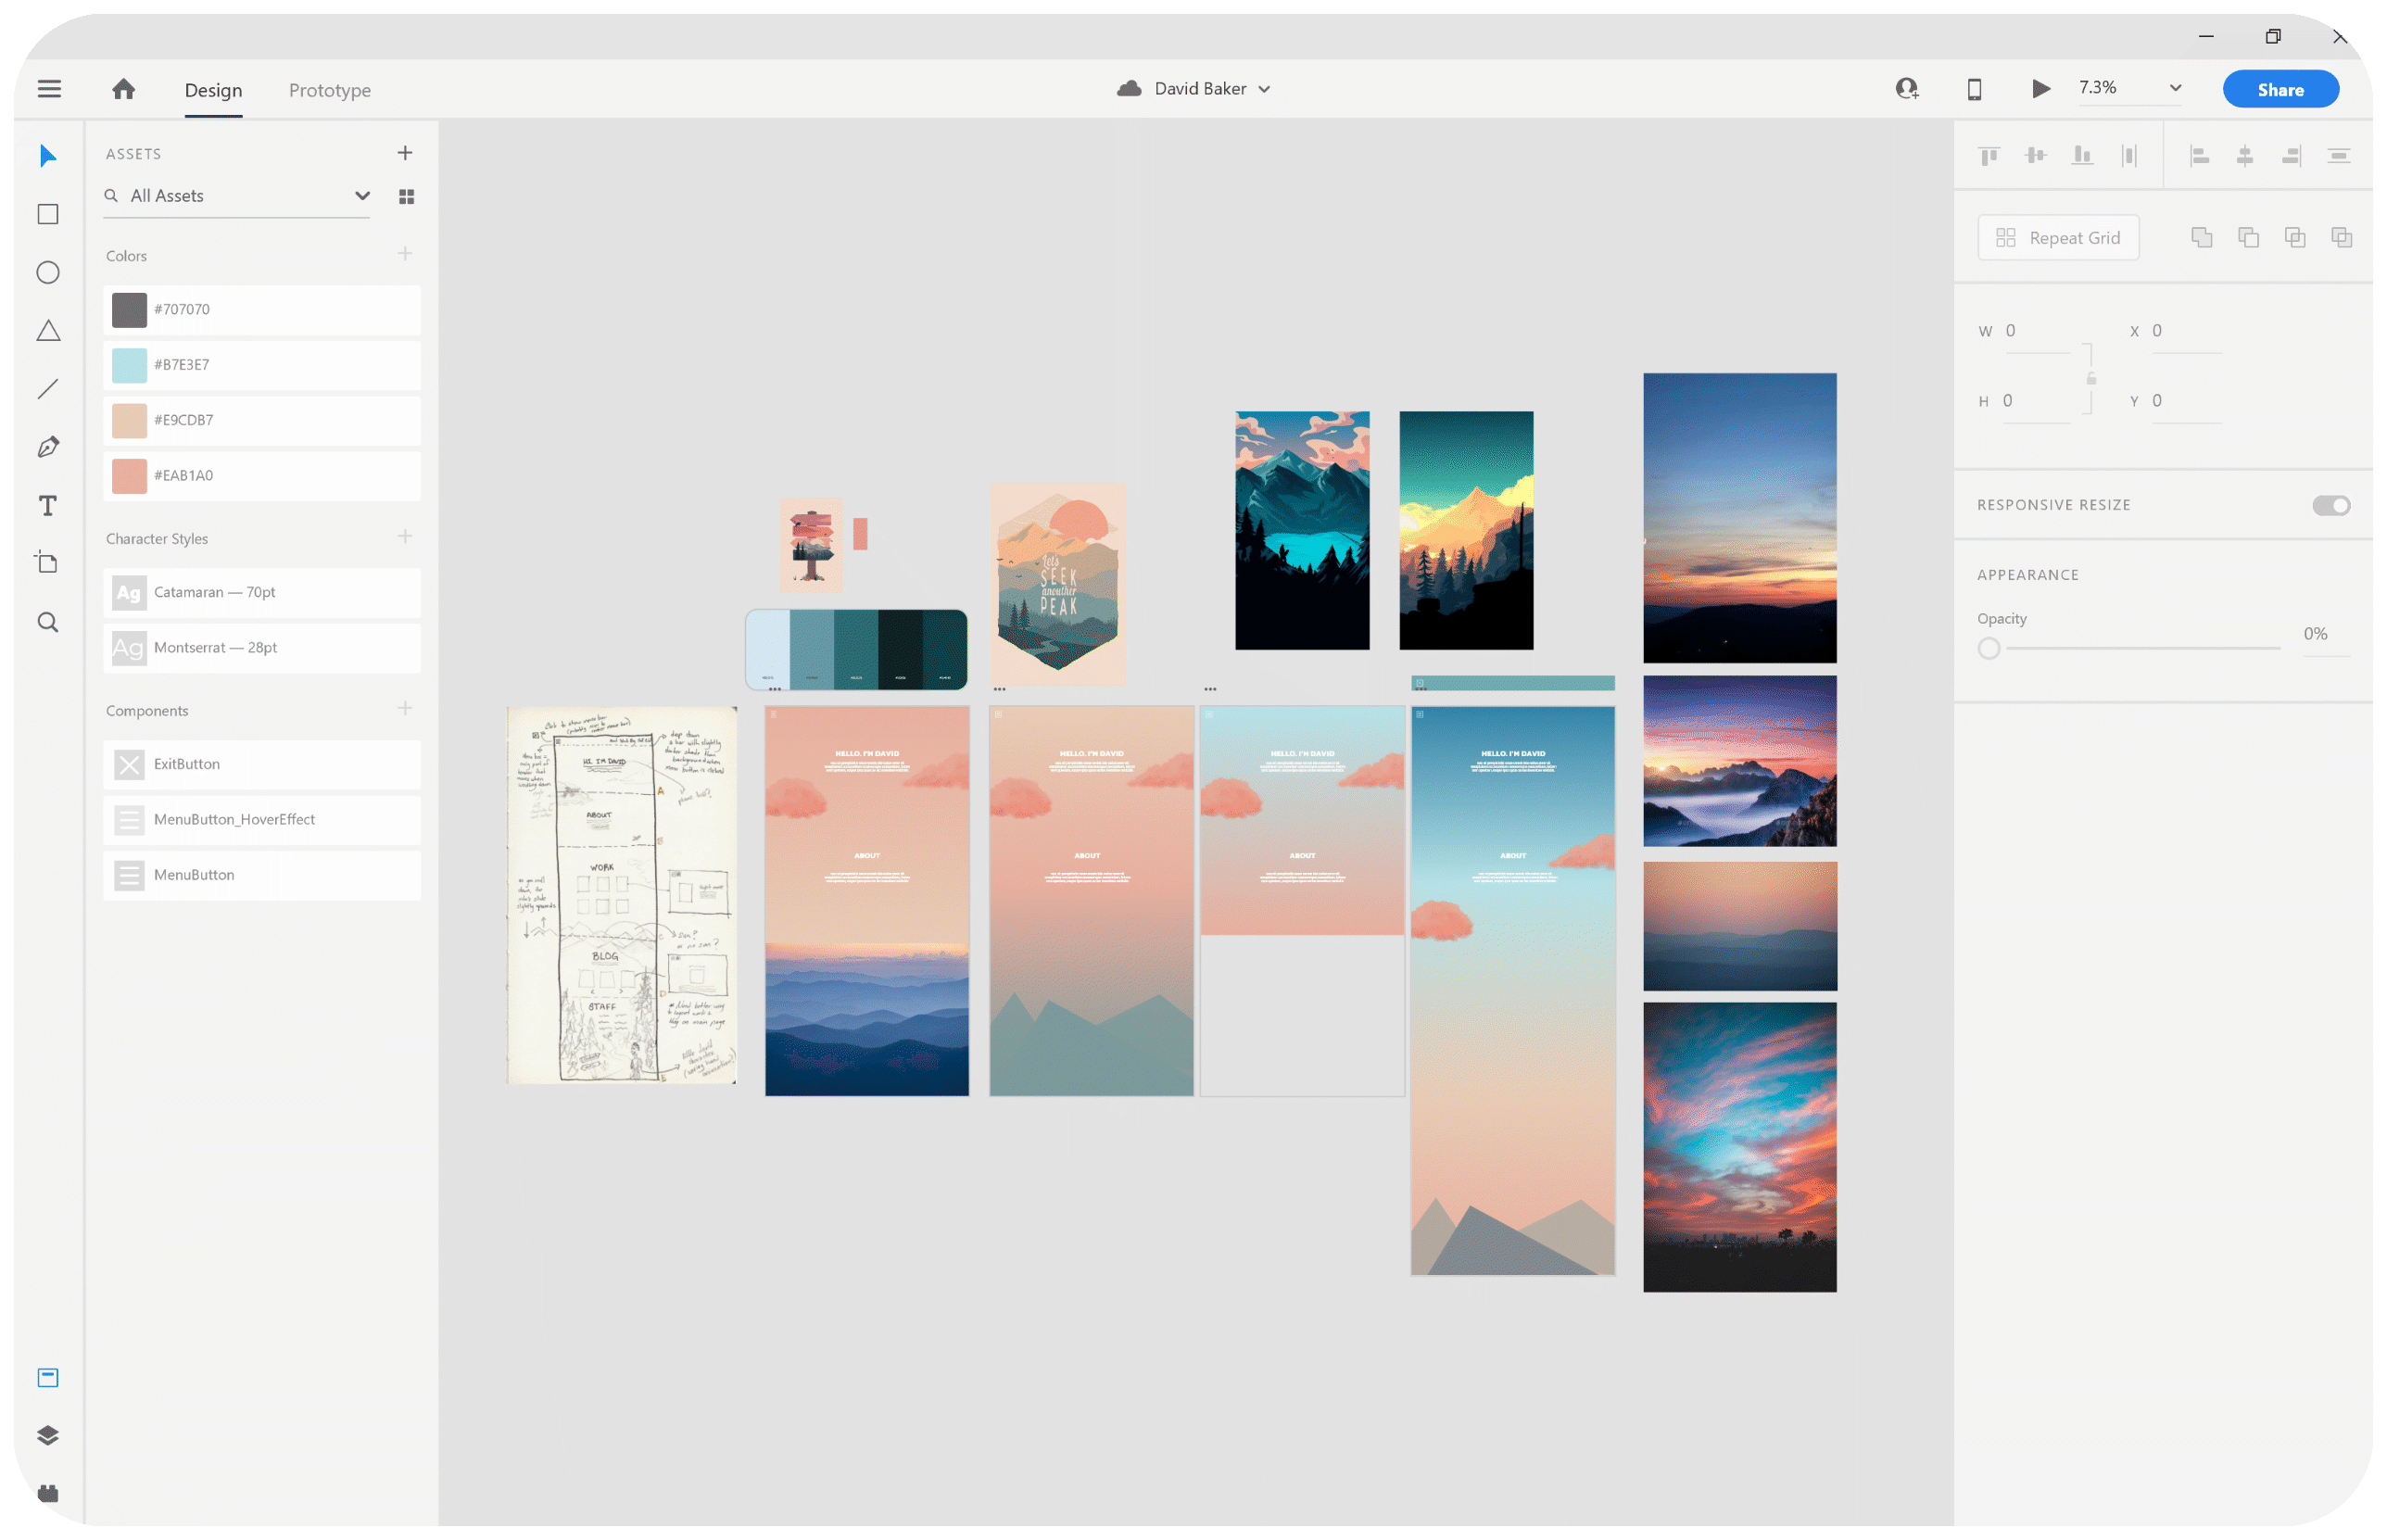Viewport: 2387px width, 1540px height.
Task: Click the Repeat Grid button
Action: [x=2060, y=235]
